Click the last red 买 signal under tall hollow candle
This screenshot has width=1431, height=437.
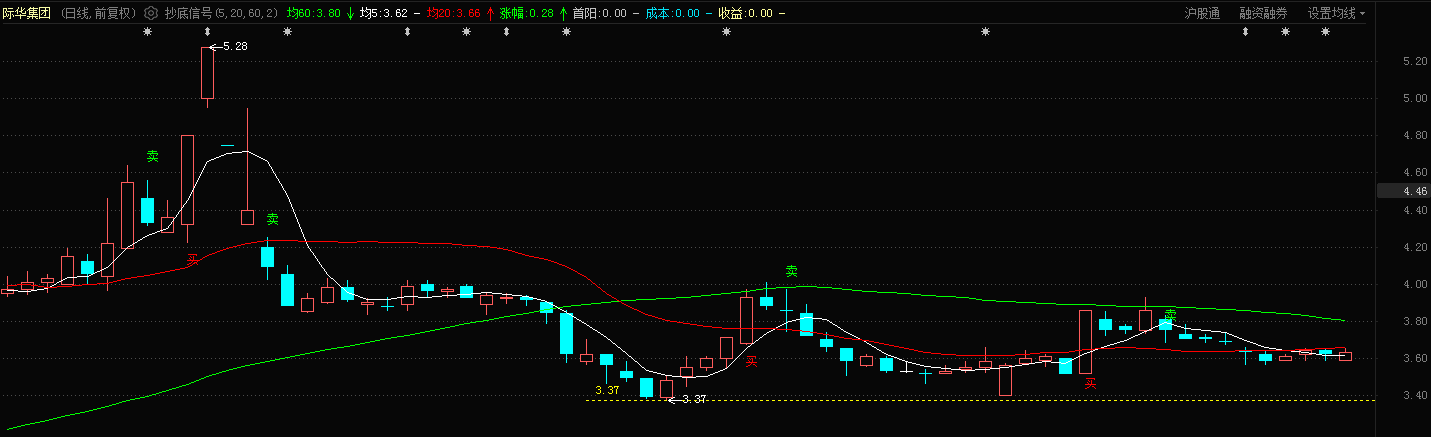coord(1090,382)
